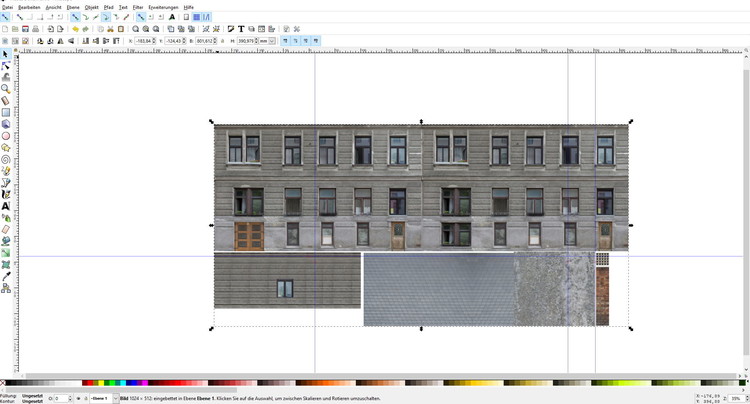The image size is (750, 404).
Task: Click the Save document icon
Action: tap(26, 29)
